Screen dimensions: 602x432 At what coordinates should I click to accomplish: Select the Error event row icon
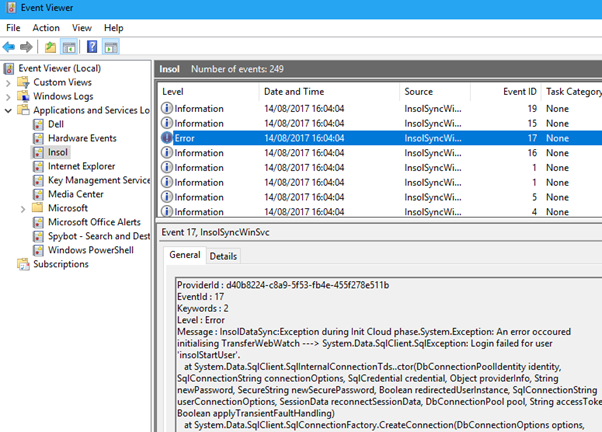pyautogui.click(x=168, y=138)
